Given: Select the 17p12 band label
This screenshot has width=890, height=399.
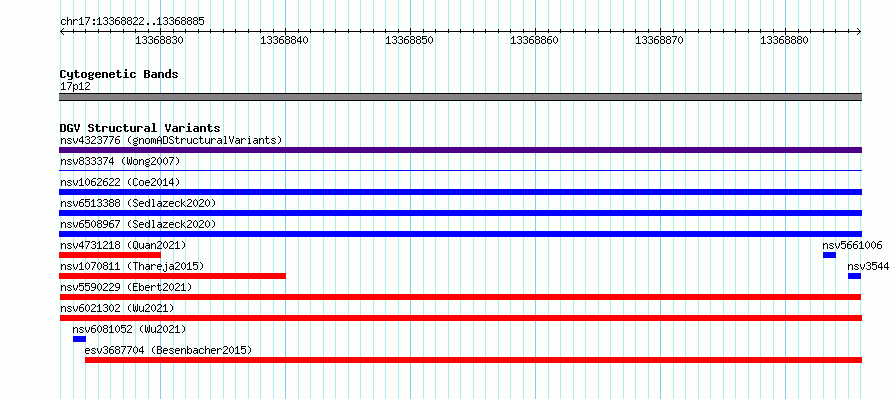Looking at the screenshot, I should click(75, 86).
